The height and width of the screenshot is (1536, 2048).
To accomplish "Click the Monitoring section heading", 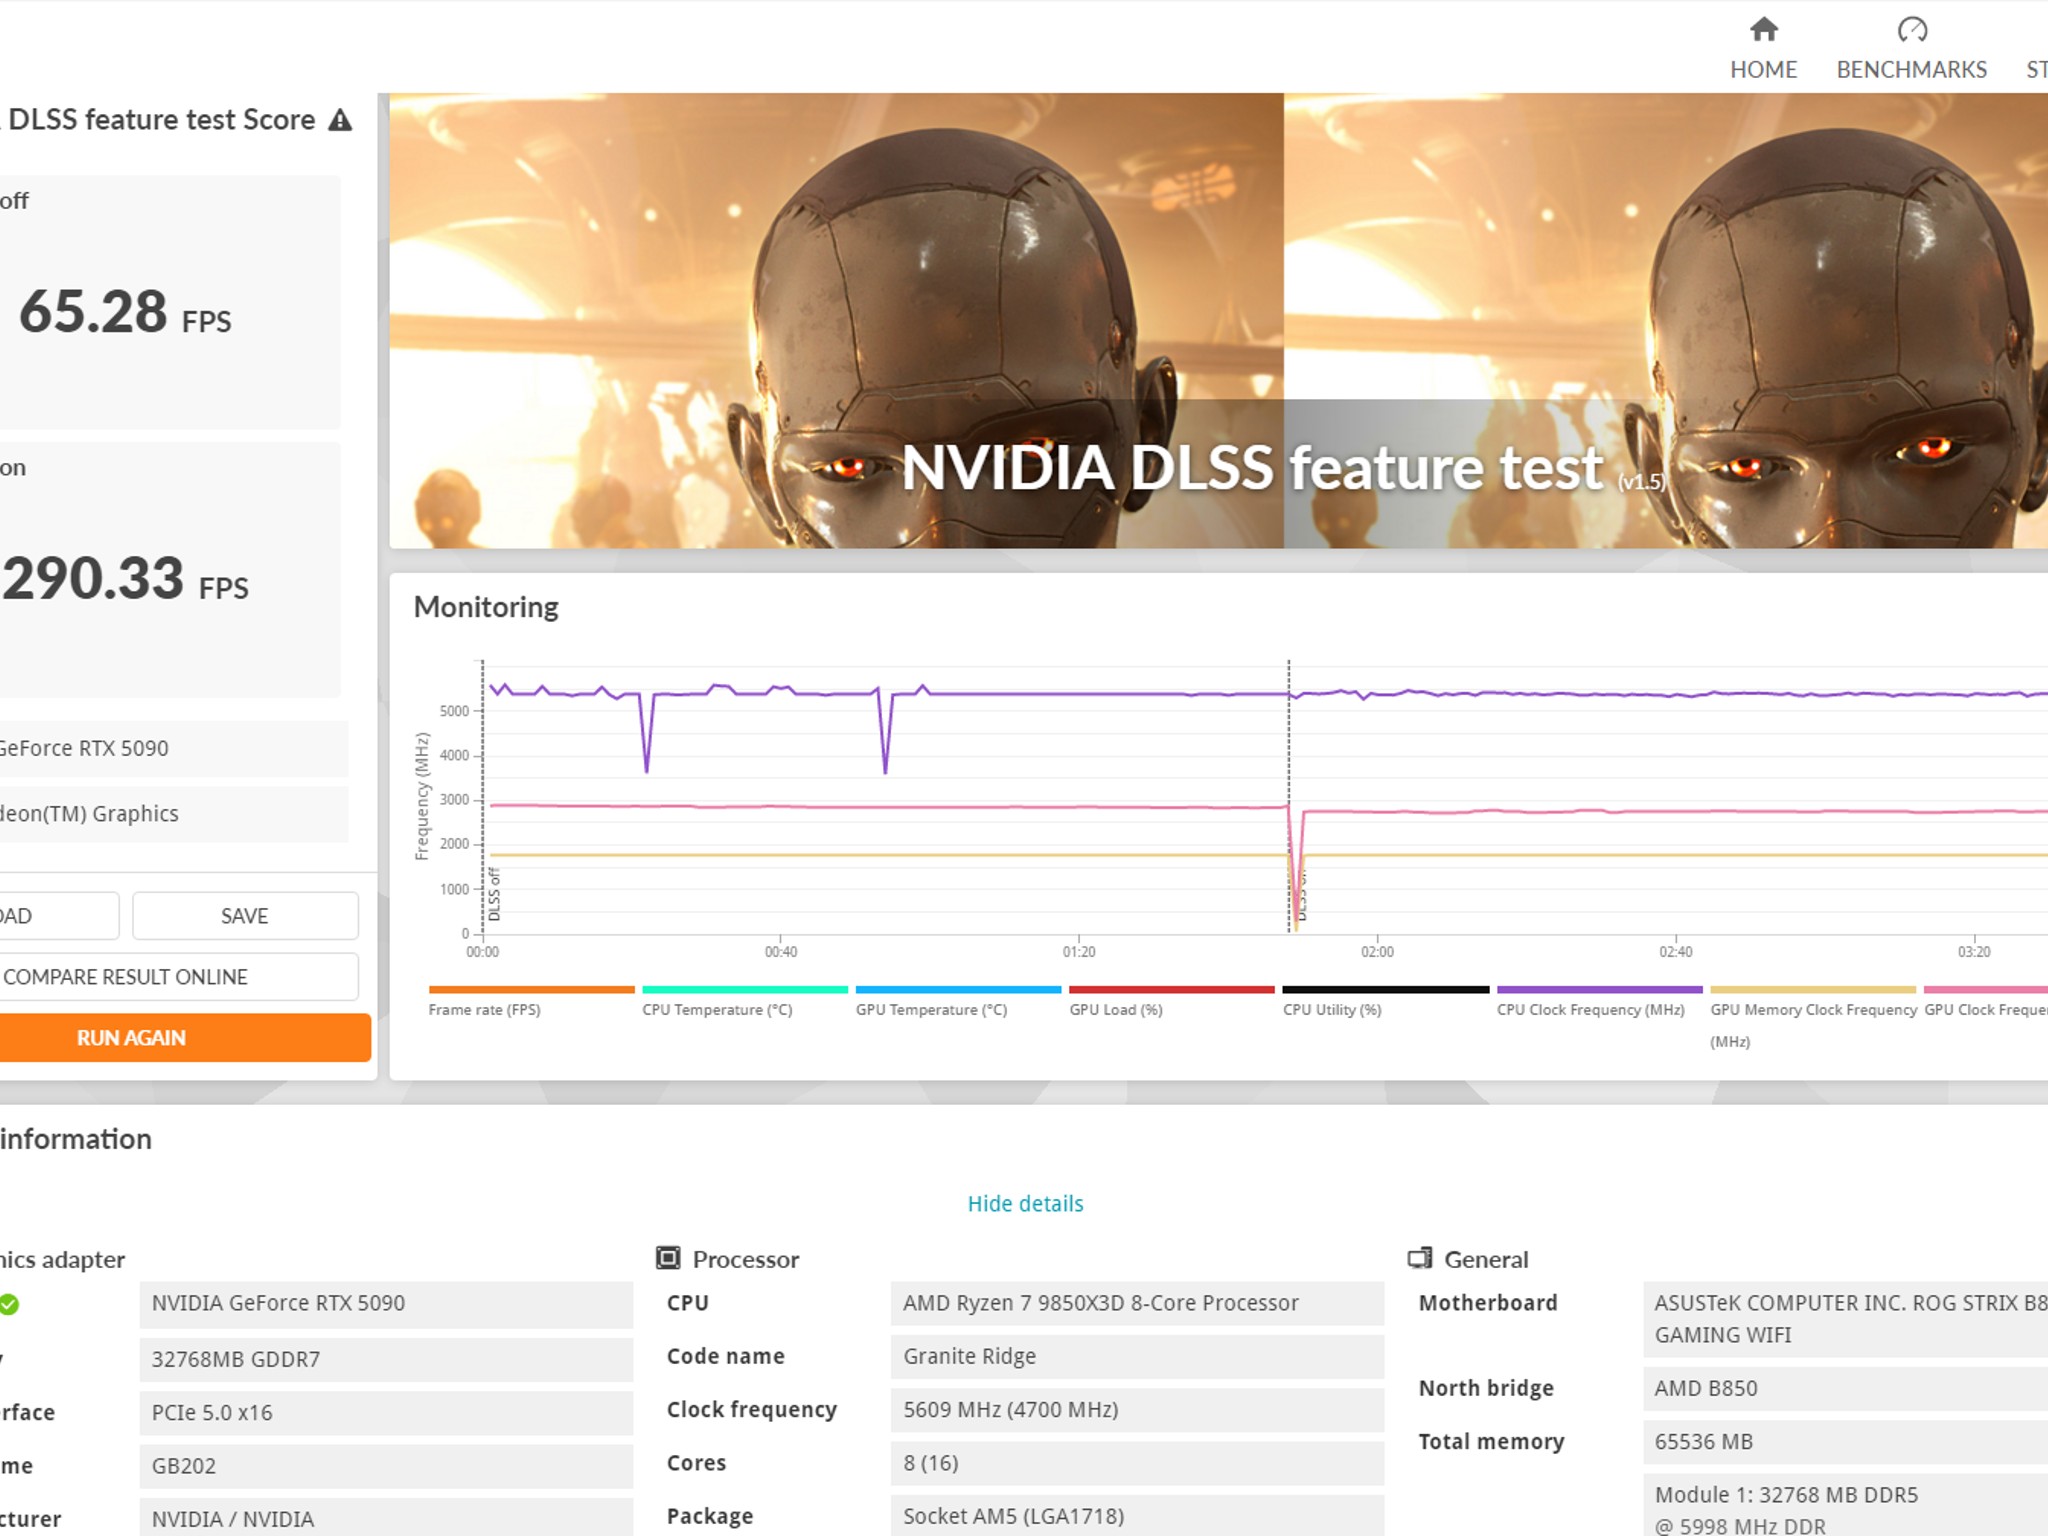I will tap(486, 607).
